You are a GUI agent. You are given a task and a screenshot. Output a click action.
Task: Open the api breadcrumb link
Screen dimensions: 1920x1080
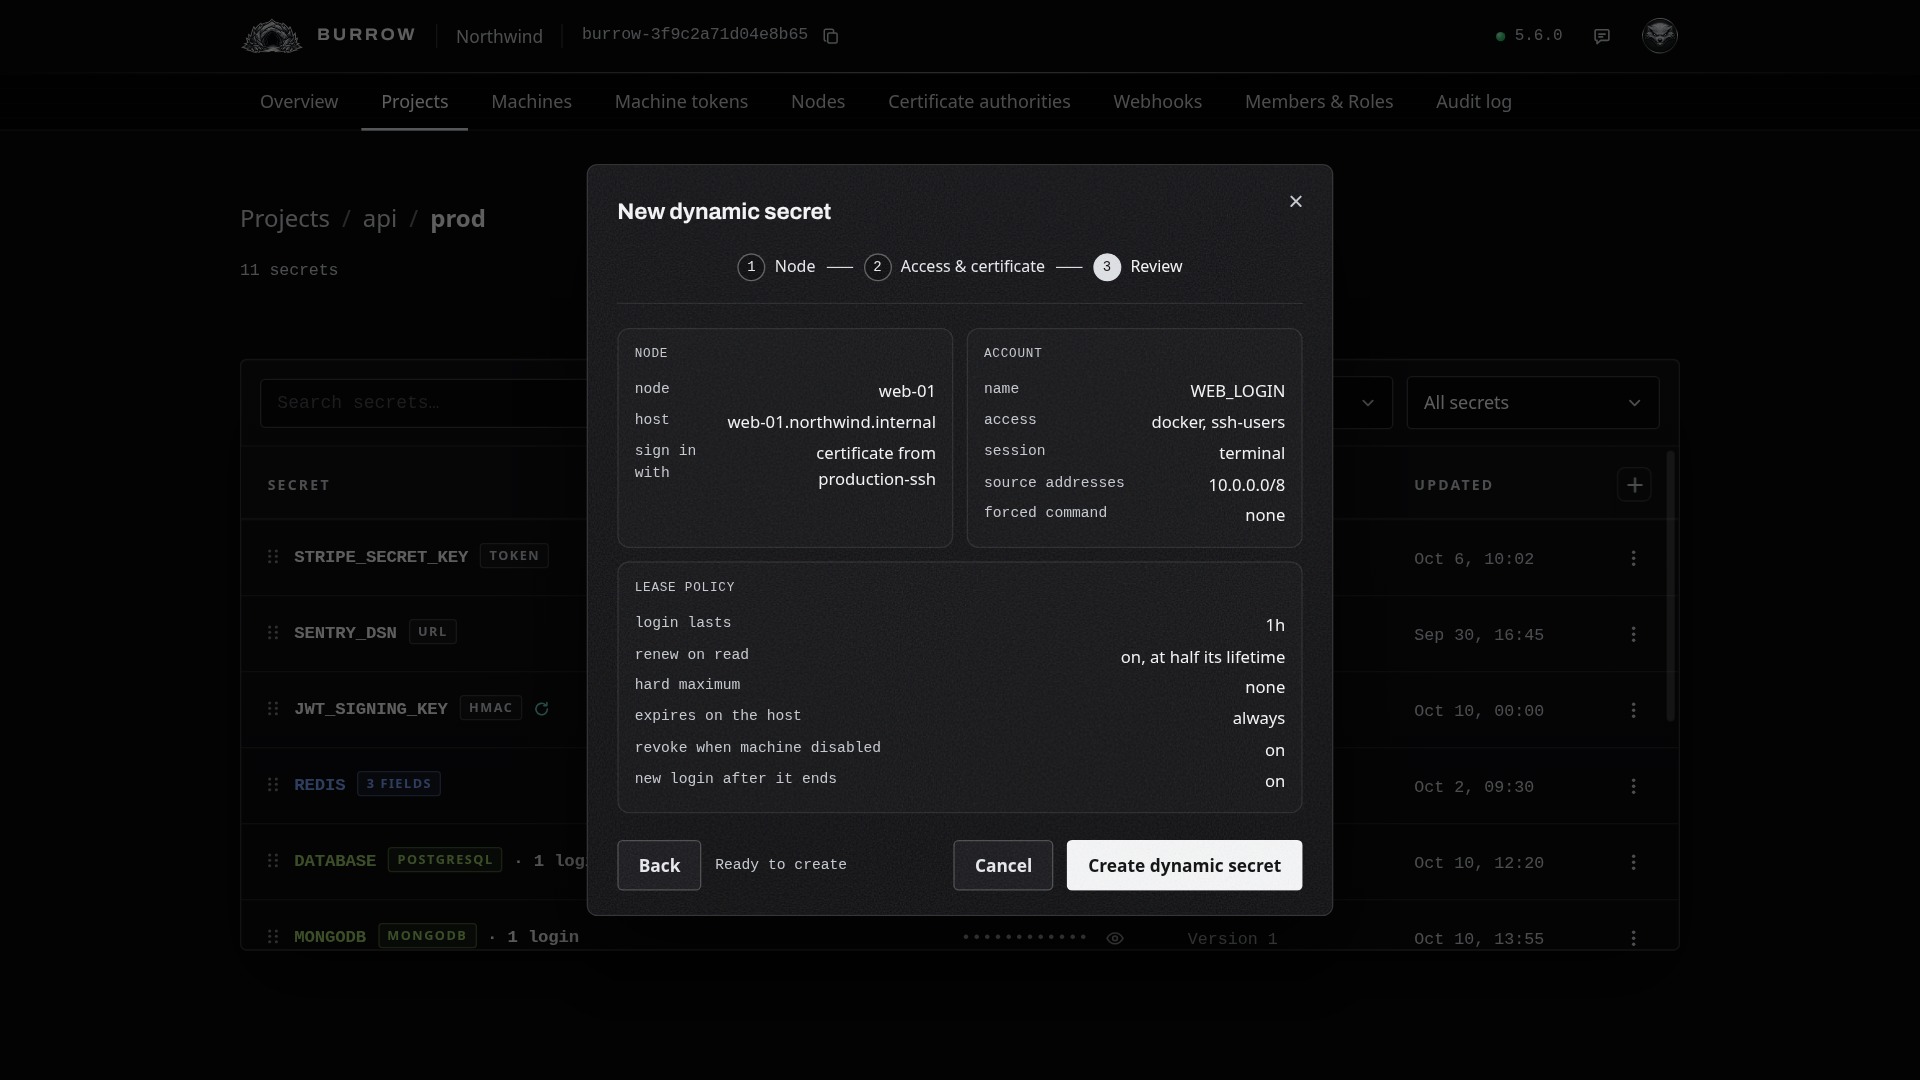pos(380,219)
